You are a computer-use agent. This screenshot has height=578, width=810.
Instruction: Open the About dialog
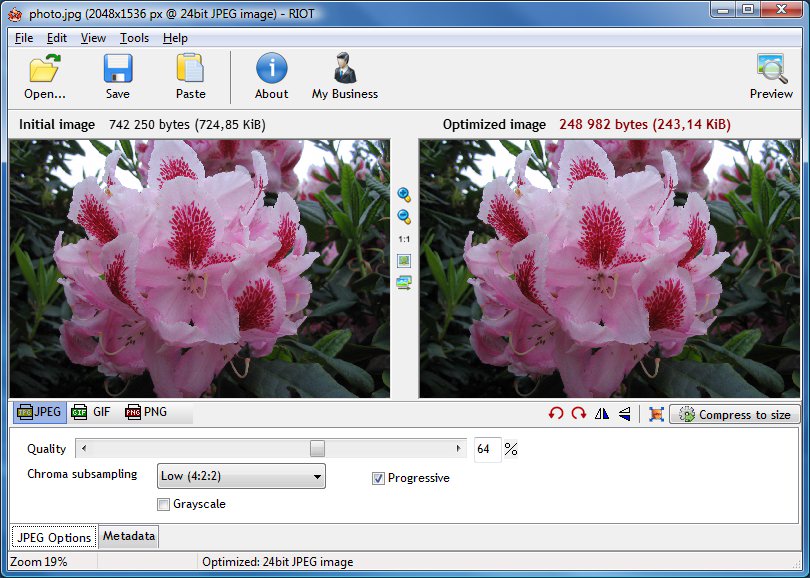271,76
